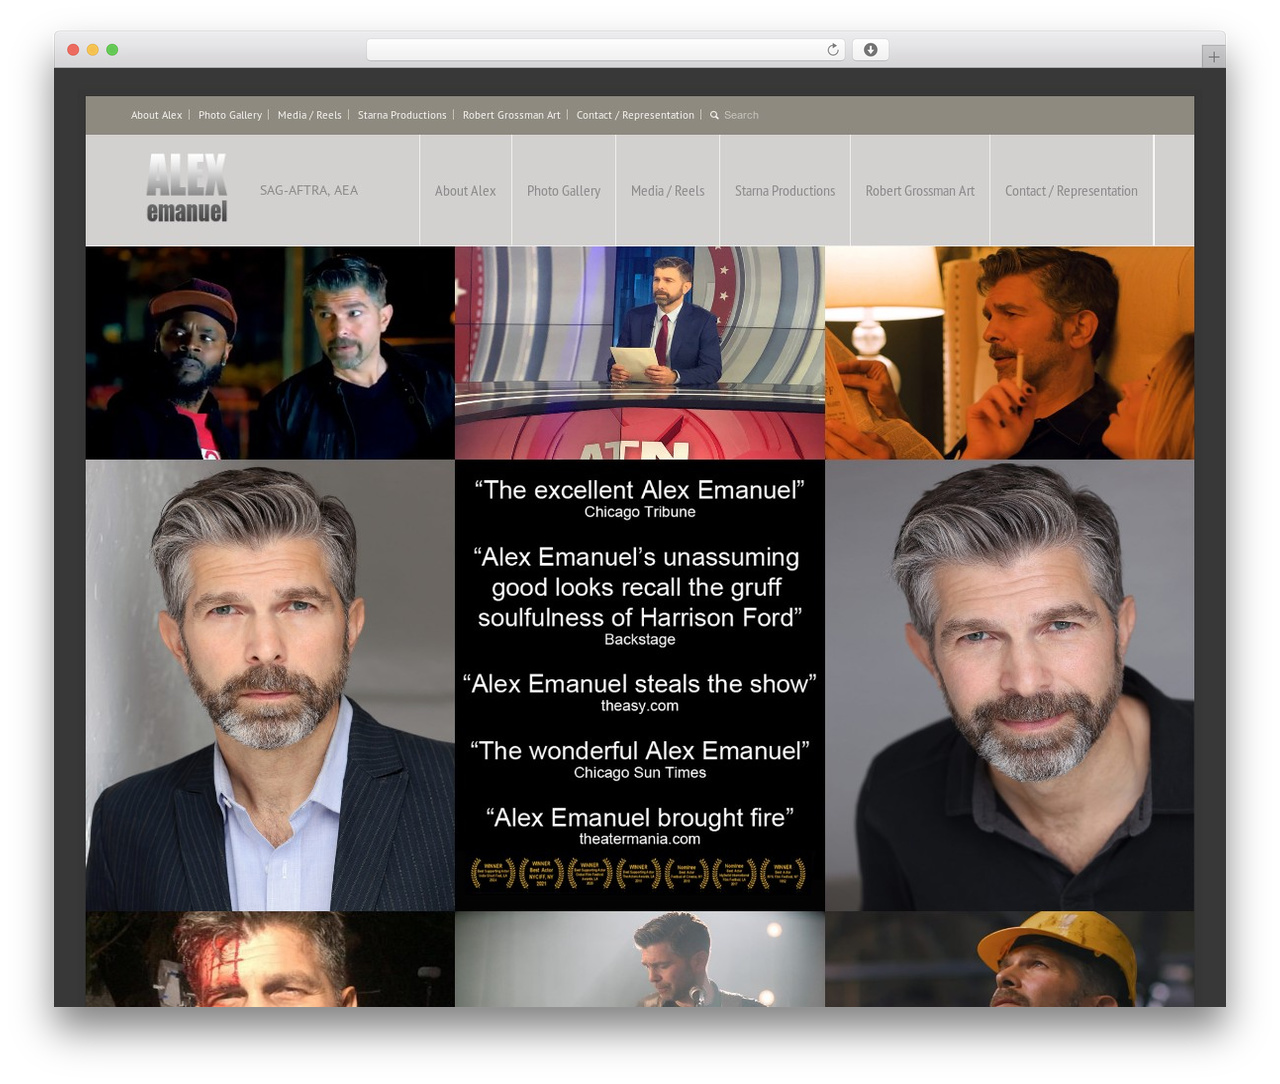Open a new browser tab with plus button
Viewport: 1280px width, 1084px height.
(1213, 57)
